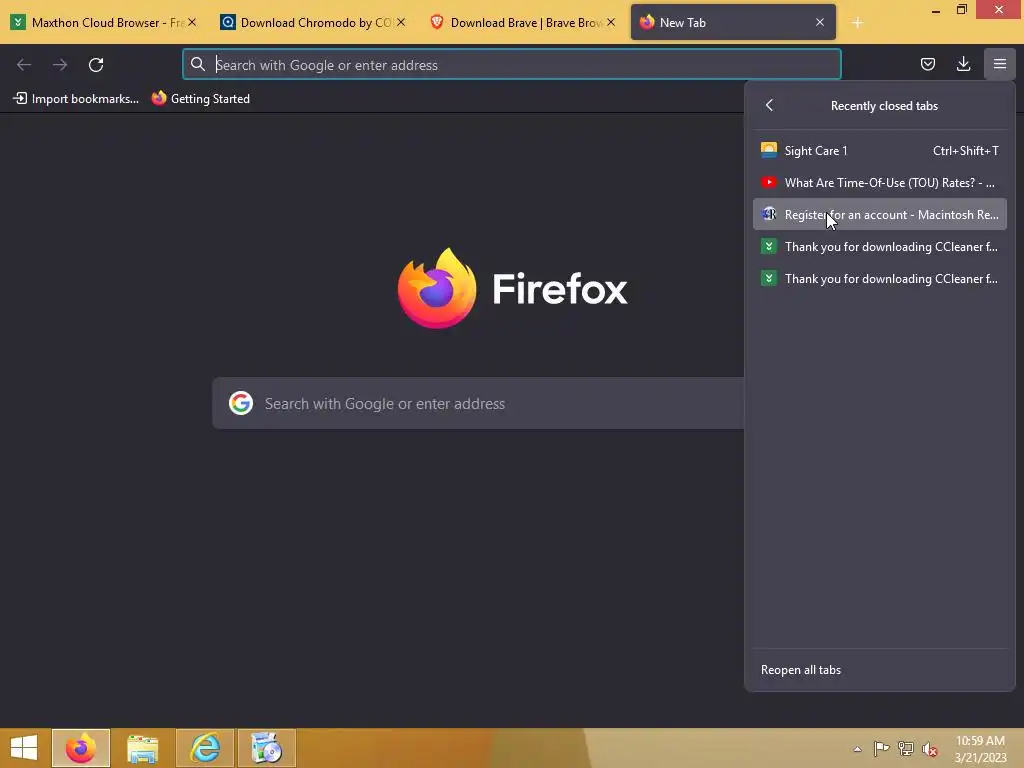The image size is (1024, 768).
Task: Open a new tab with plus button
Action: click(x=857, y=23)
